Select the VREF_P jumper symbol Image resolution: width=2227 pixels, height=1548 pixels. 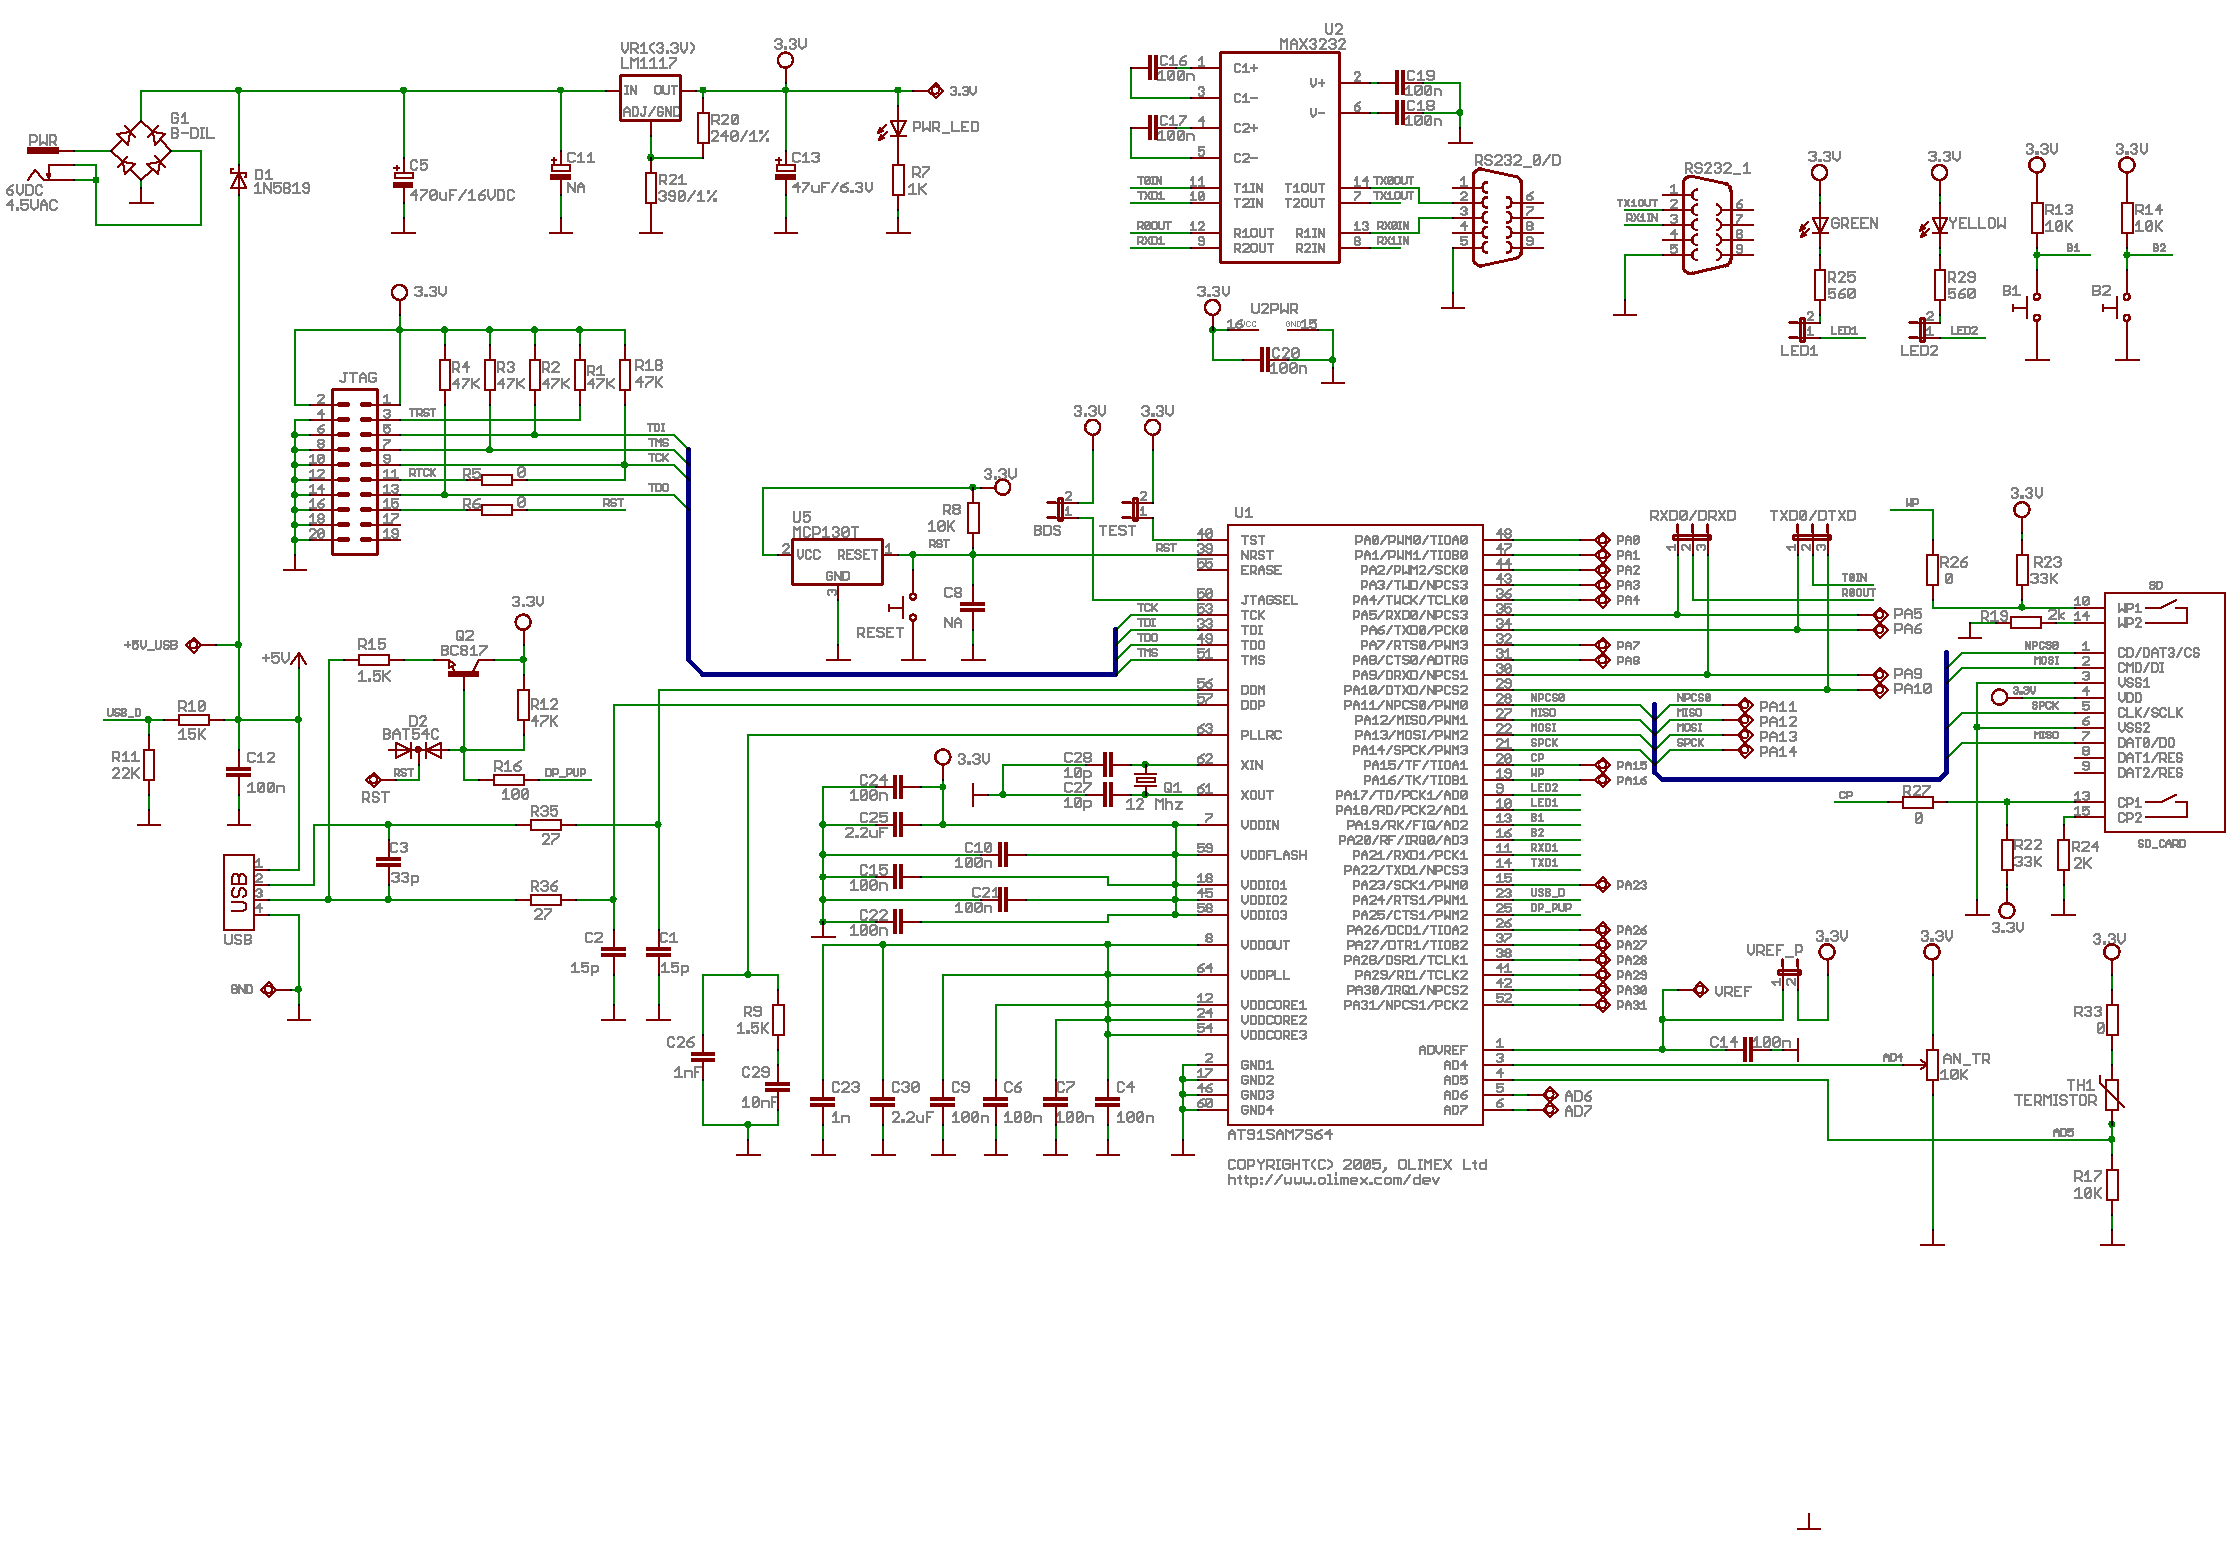pos(1789,973)
